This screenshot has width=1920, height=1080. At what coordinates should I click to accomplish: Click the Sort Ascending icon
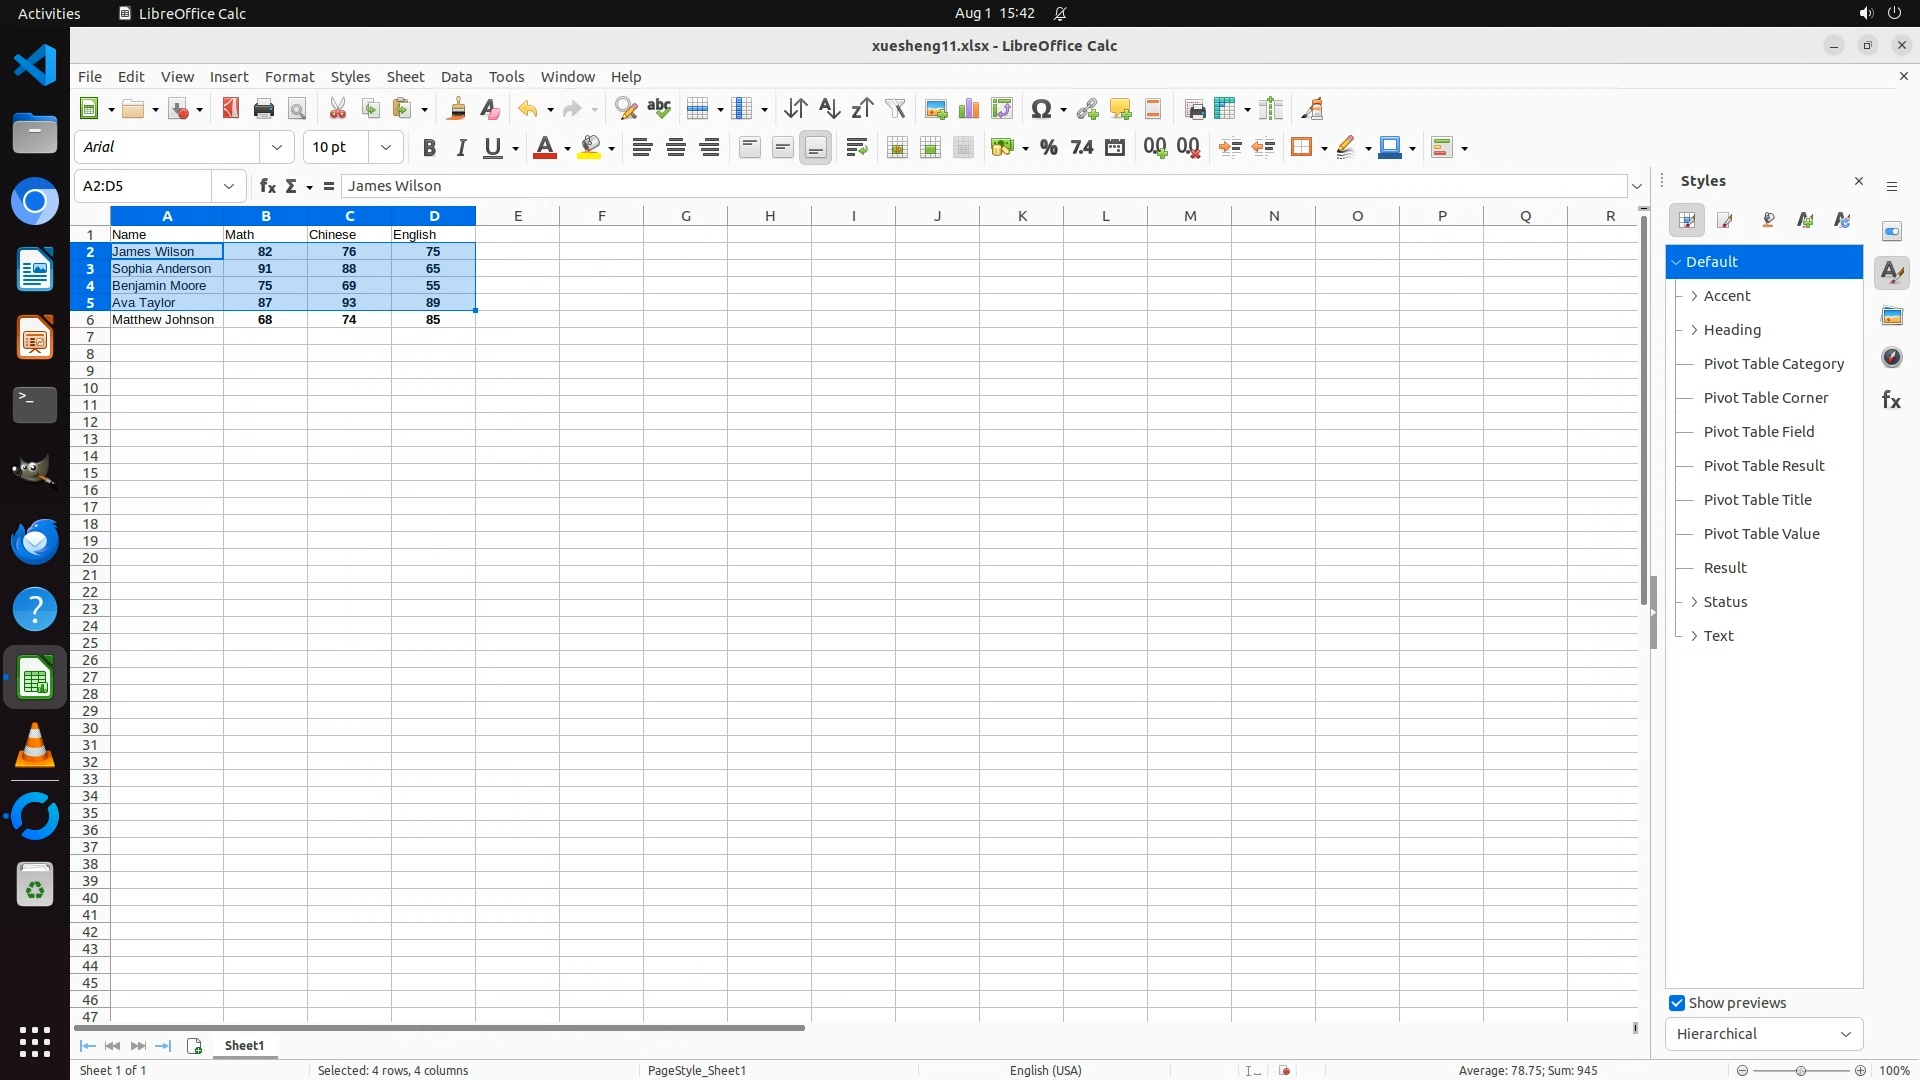click(x=829, y=109)
